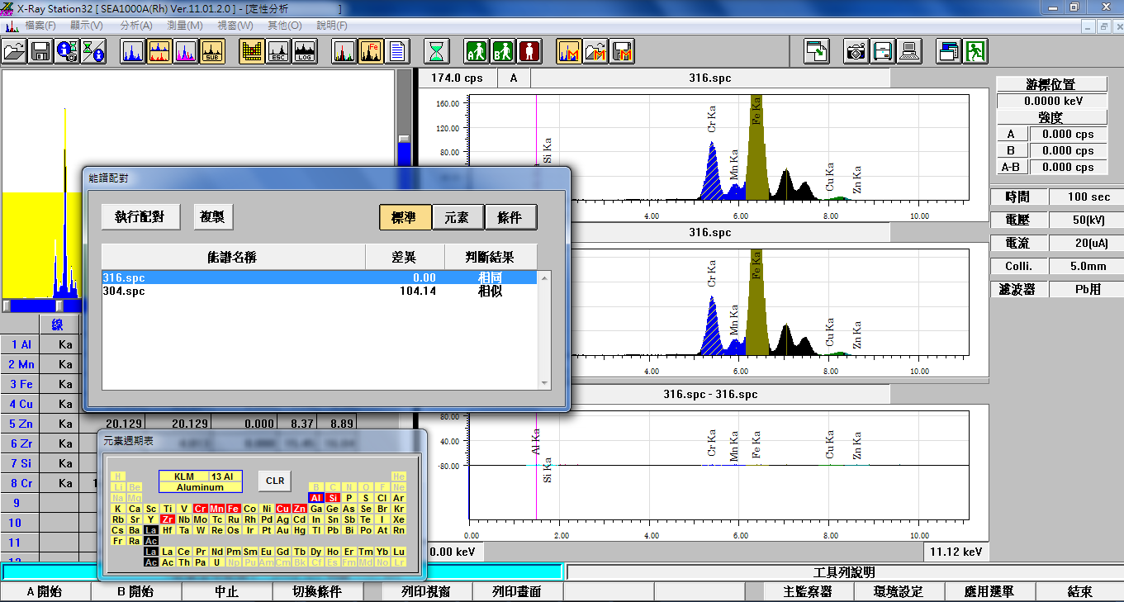Click the X-ray instrument chamber icon

(x=883, y=52)
